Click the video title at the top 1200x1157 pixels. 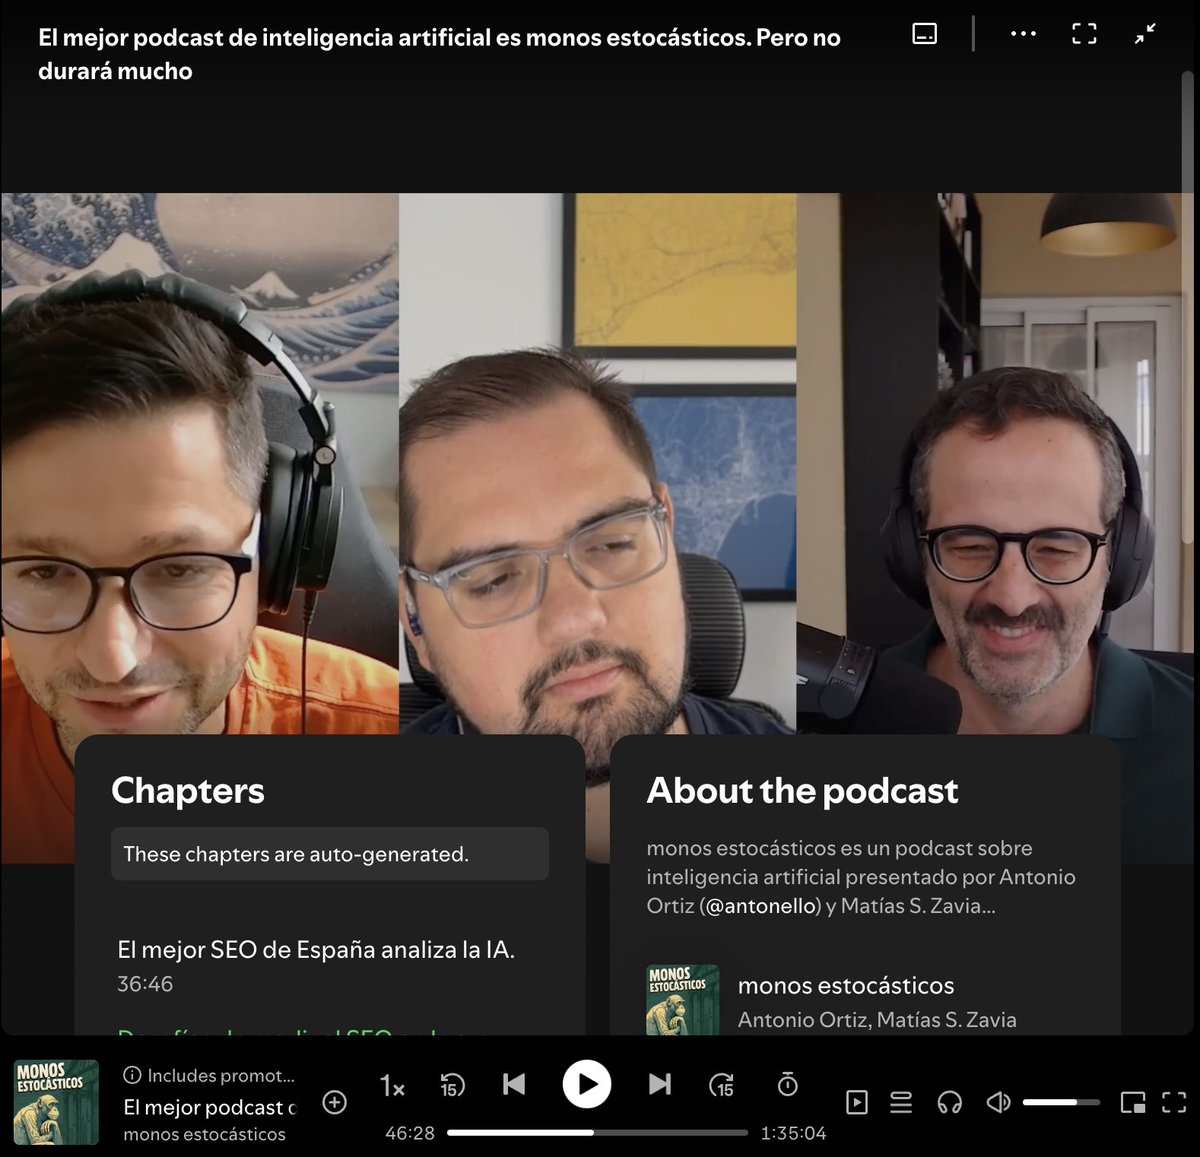[x=439, y=54]
